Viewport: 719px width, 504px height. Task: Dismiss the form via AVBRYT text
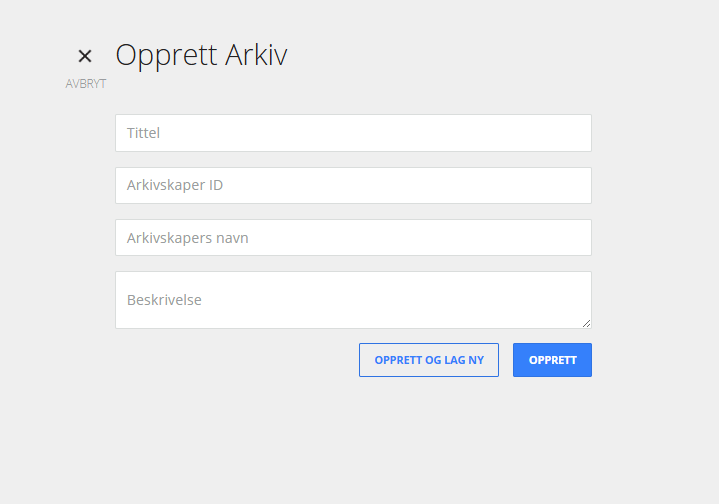coord(86,84)
